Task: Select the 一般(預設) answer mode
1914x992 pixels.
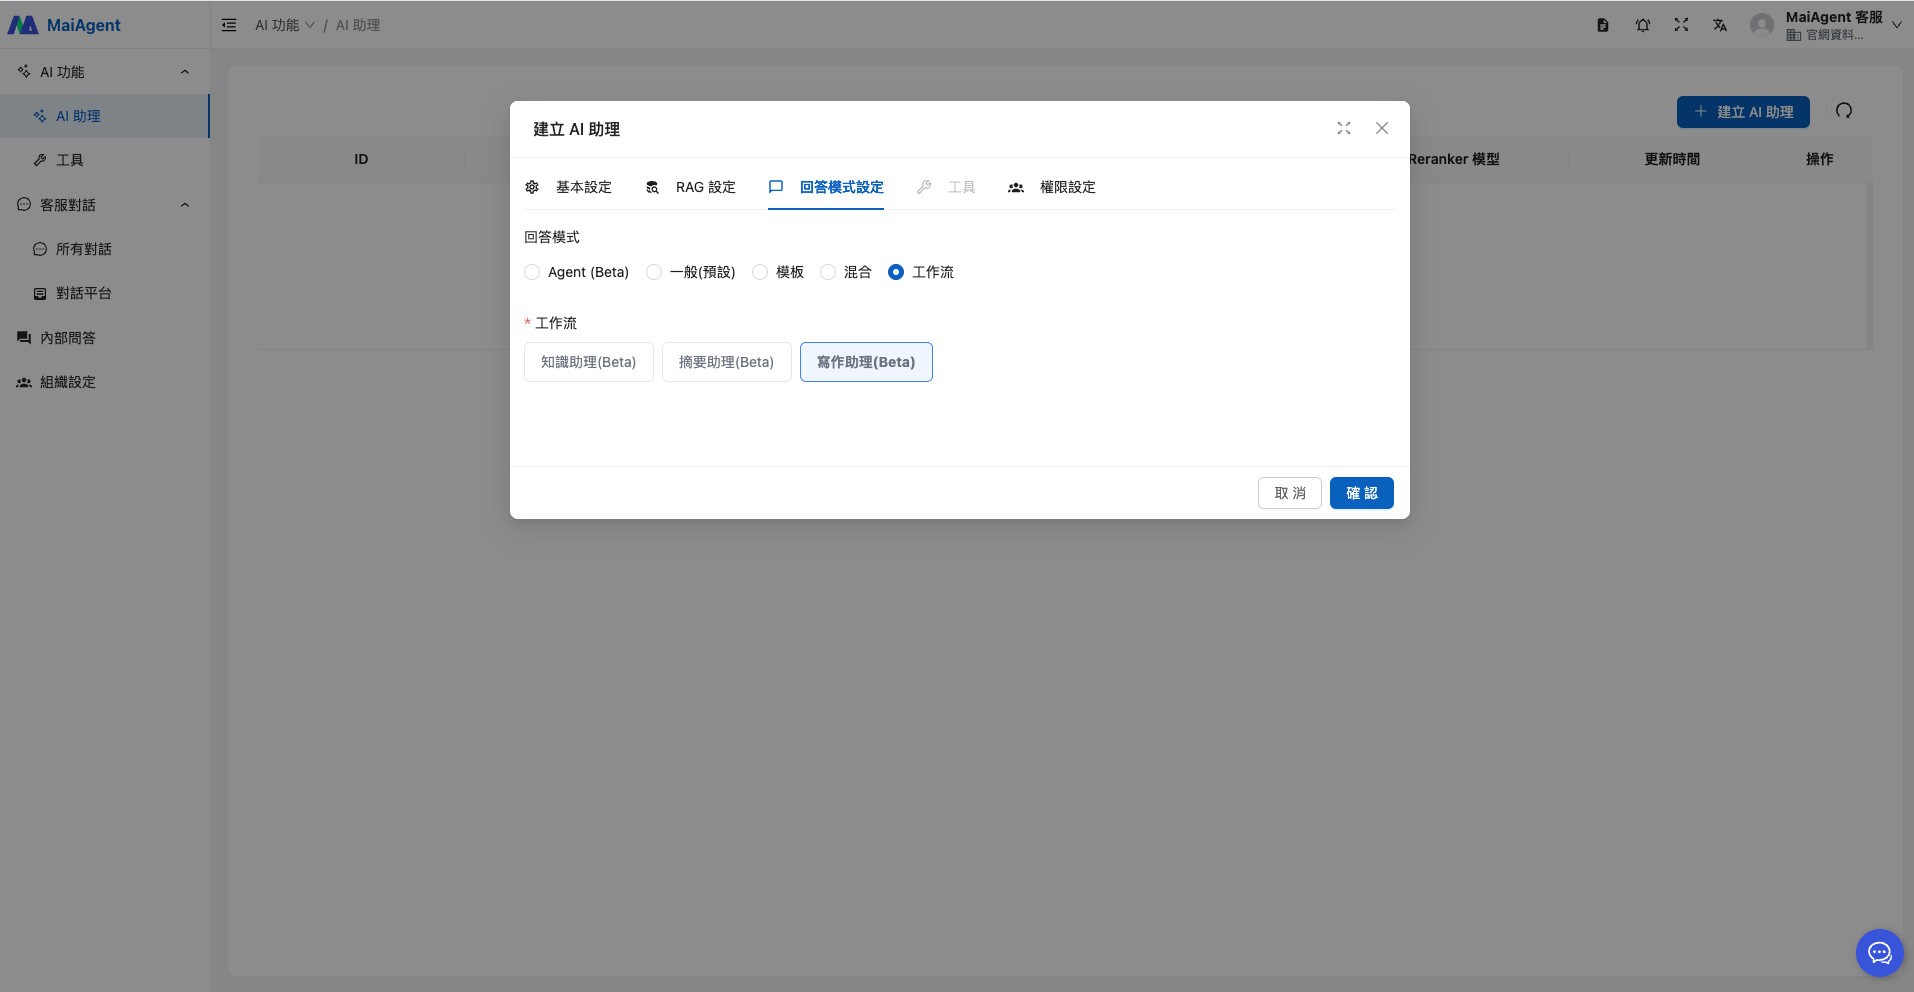Action: coord(654,272)
